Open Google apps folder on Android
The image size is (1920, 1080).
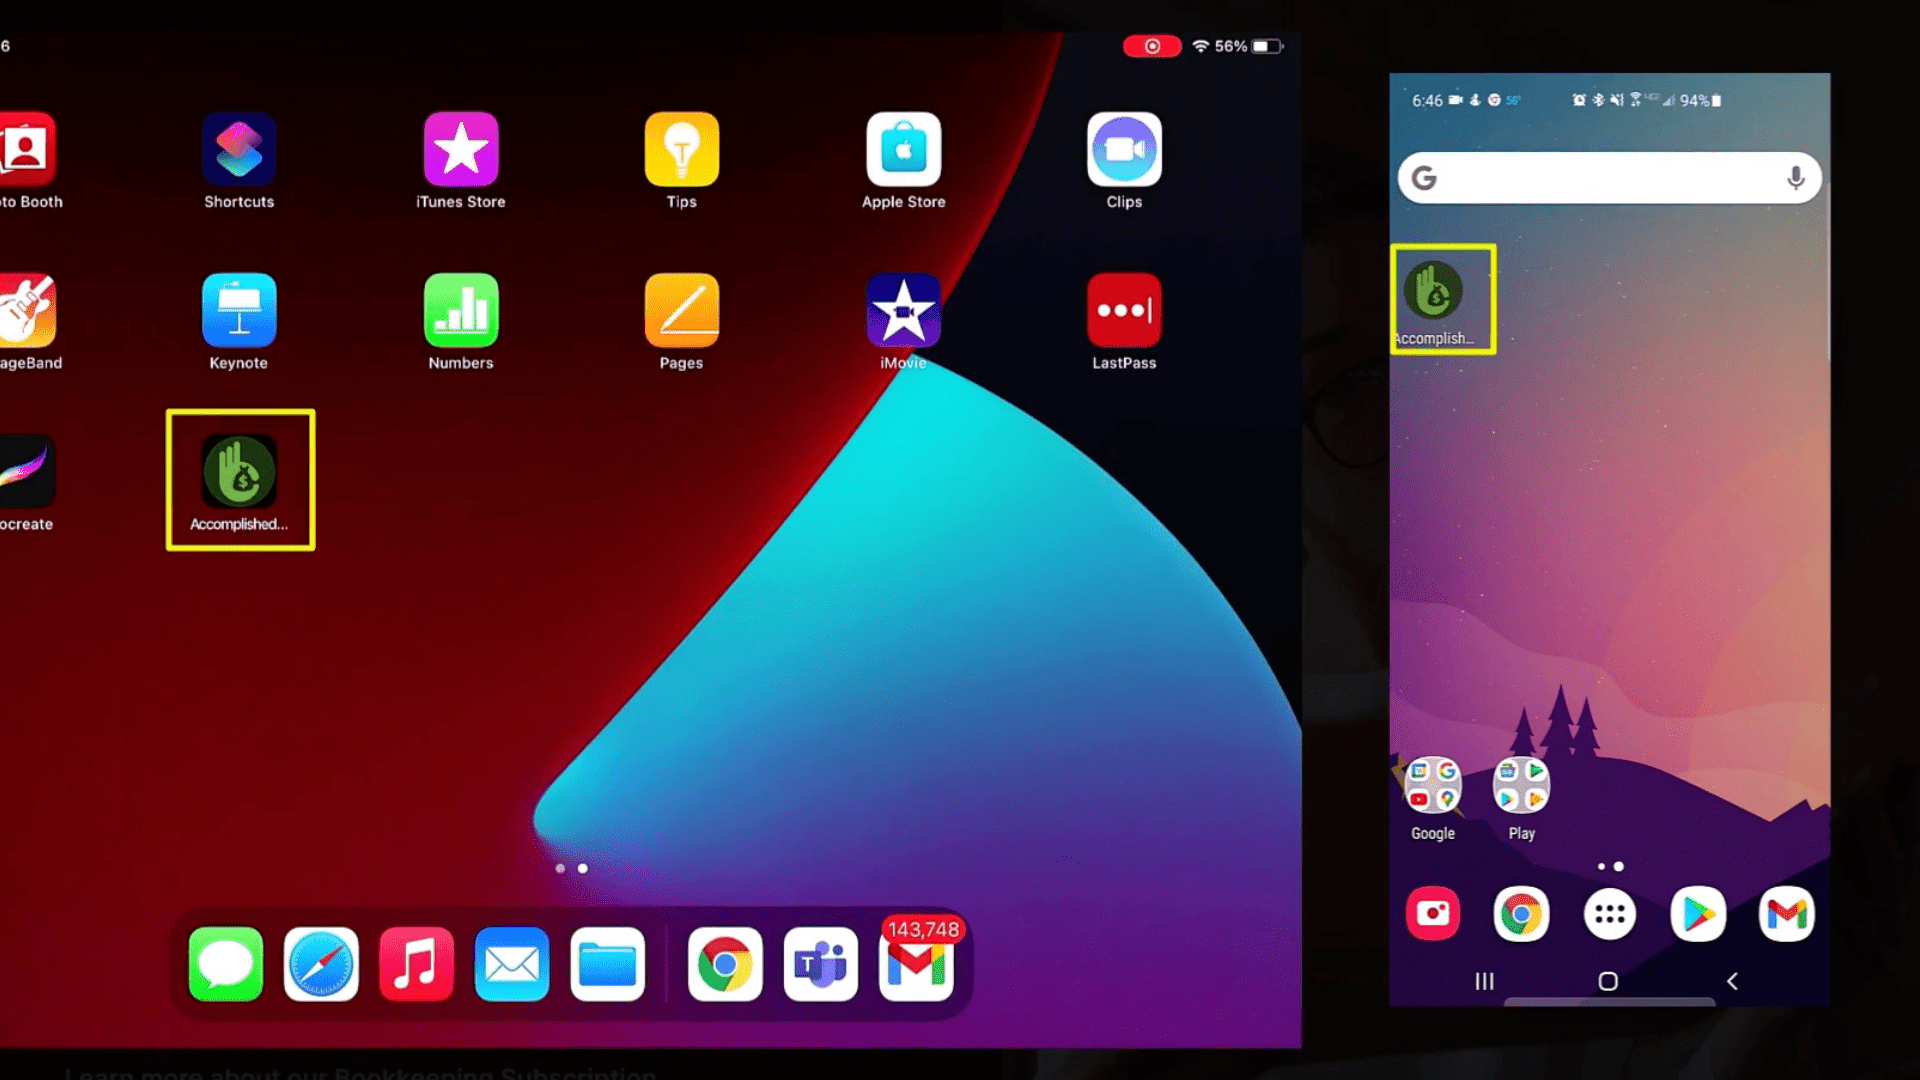click(1433, 786)
